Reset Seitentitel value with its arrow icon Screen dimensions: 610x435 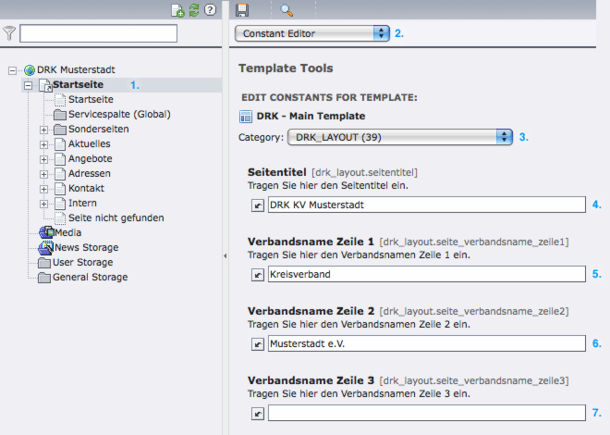pos(258,205)
